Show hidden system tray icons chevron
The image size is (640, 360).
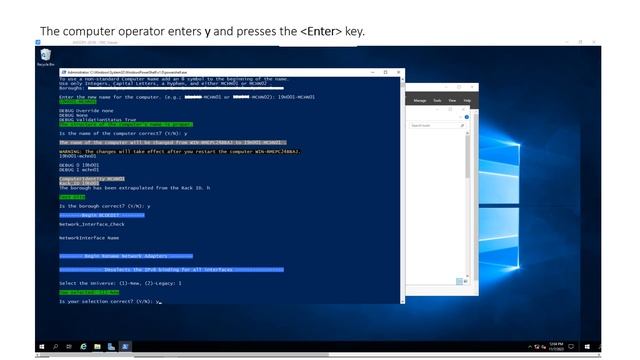pos(530,347)
